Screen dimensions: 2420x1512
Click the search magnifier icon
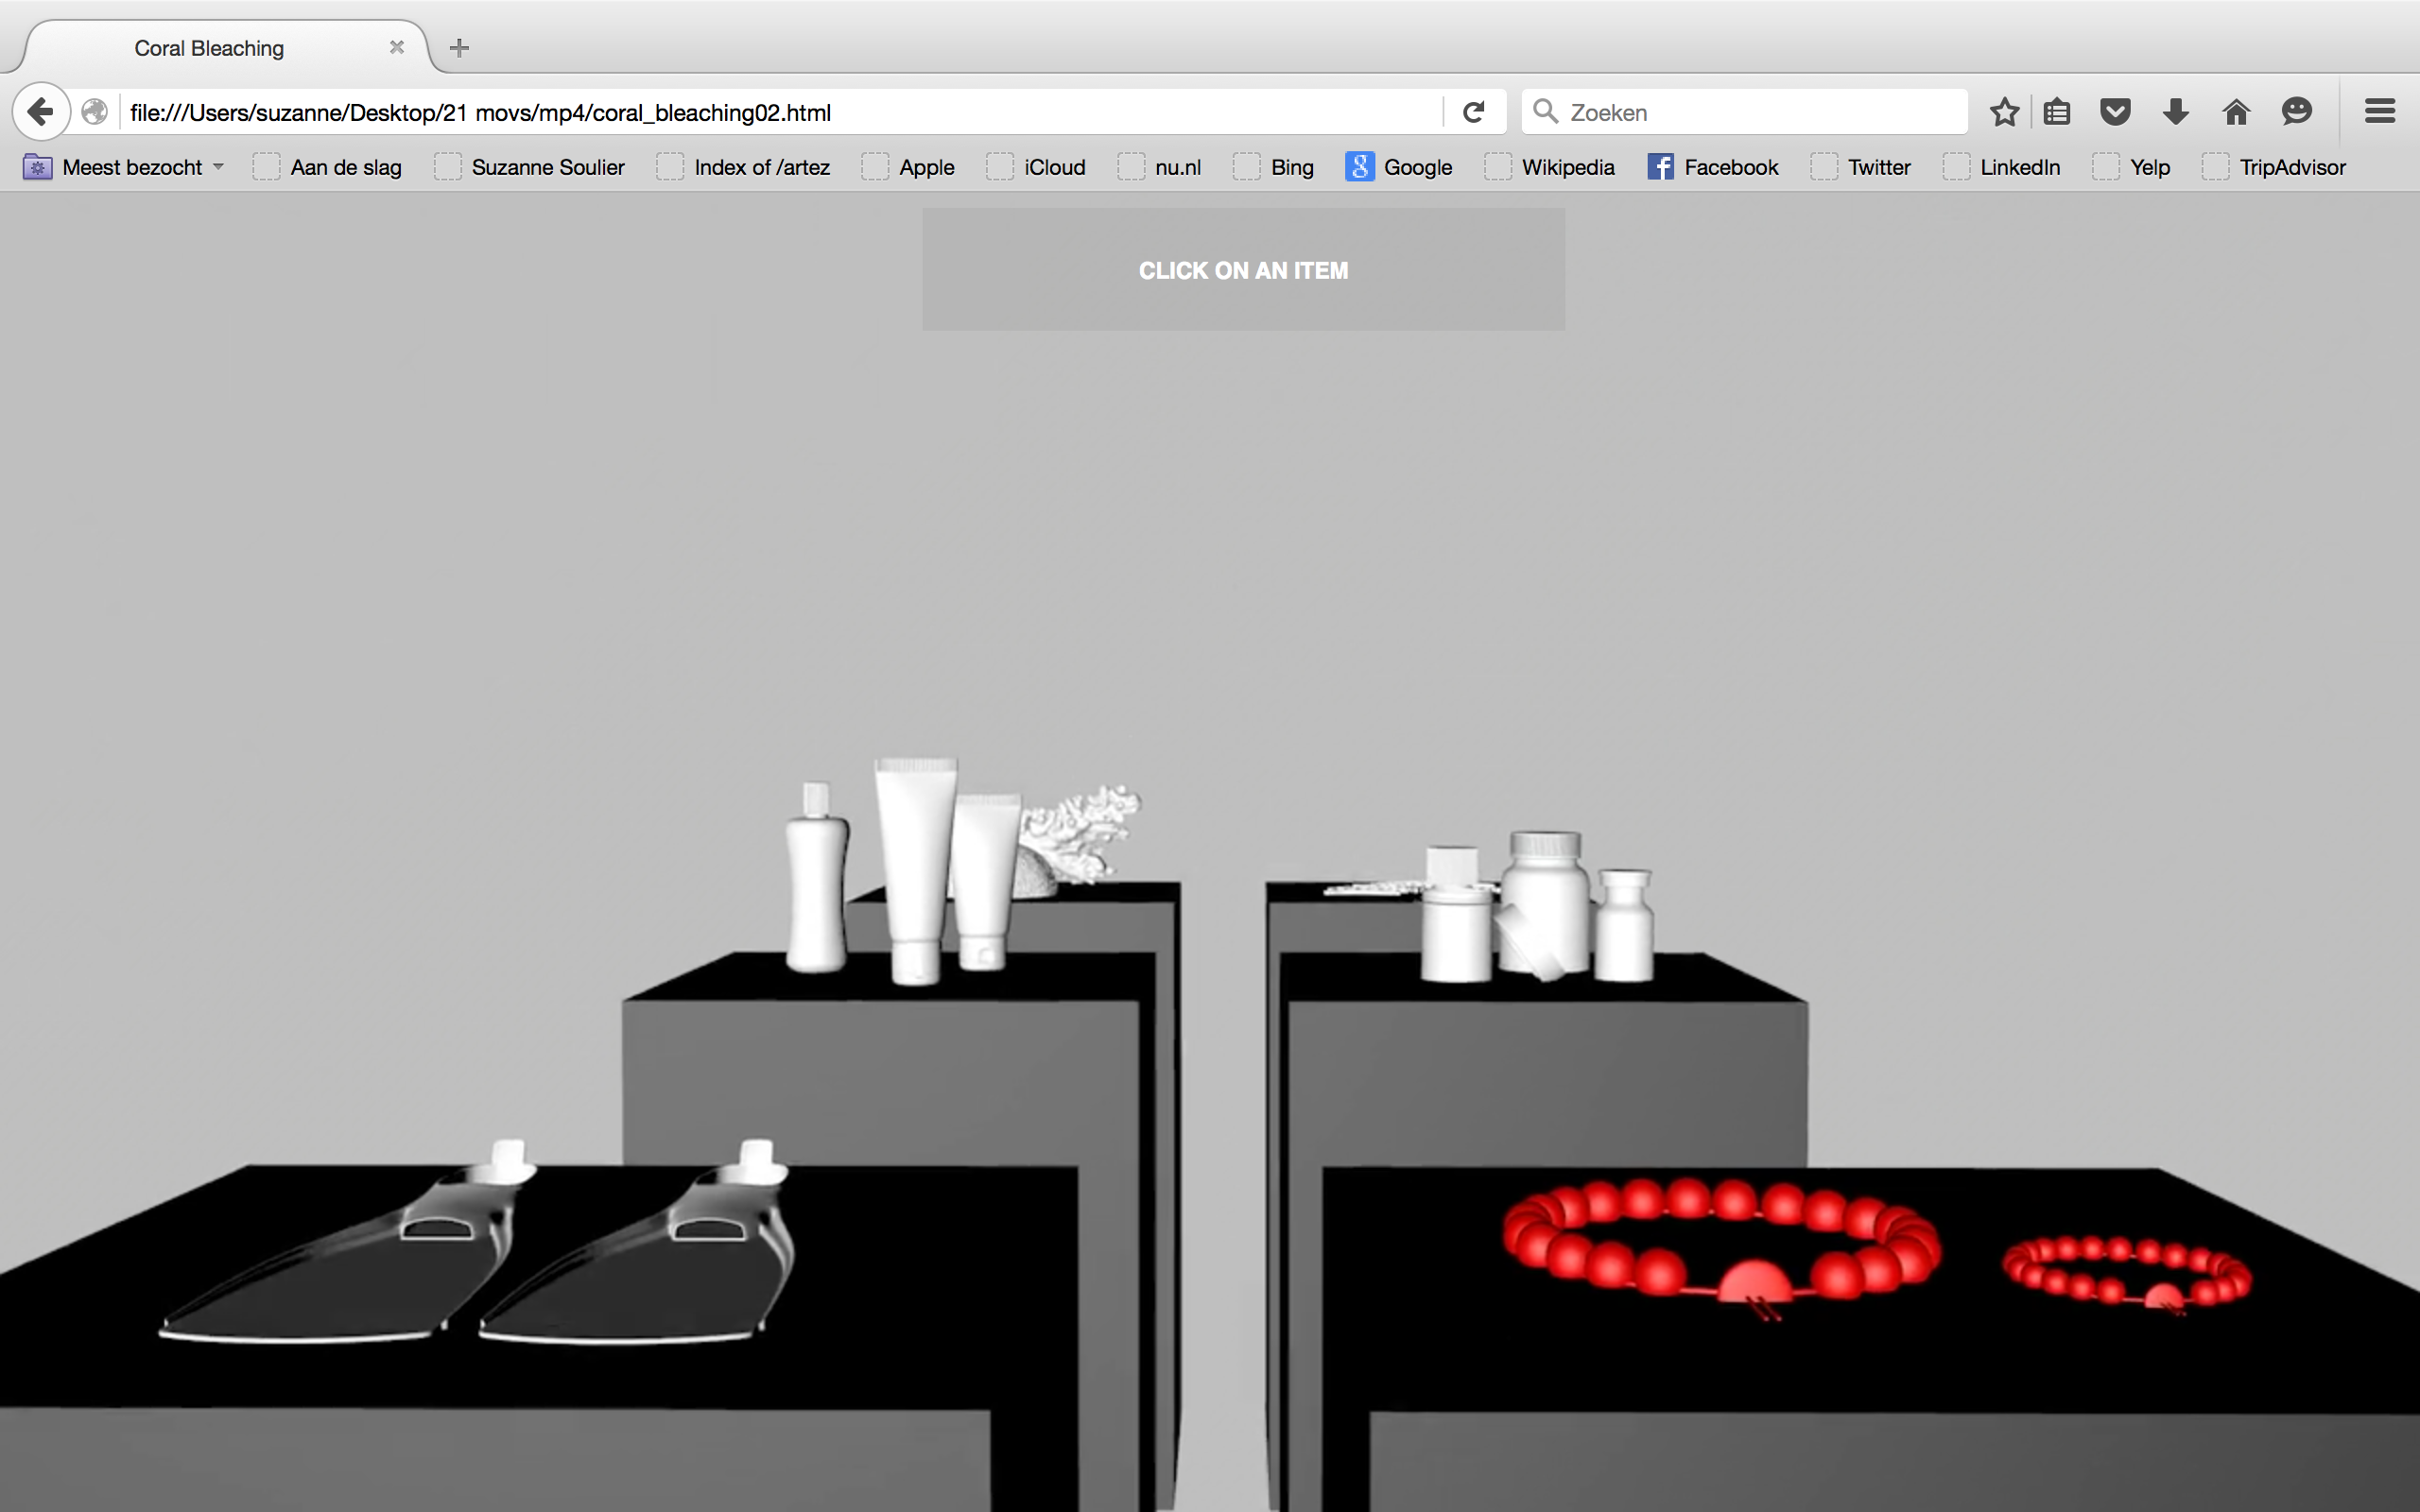click(x=1545, y=111)
